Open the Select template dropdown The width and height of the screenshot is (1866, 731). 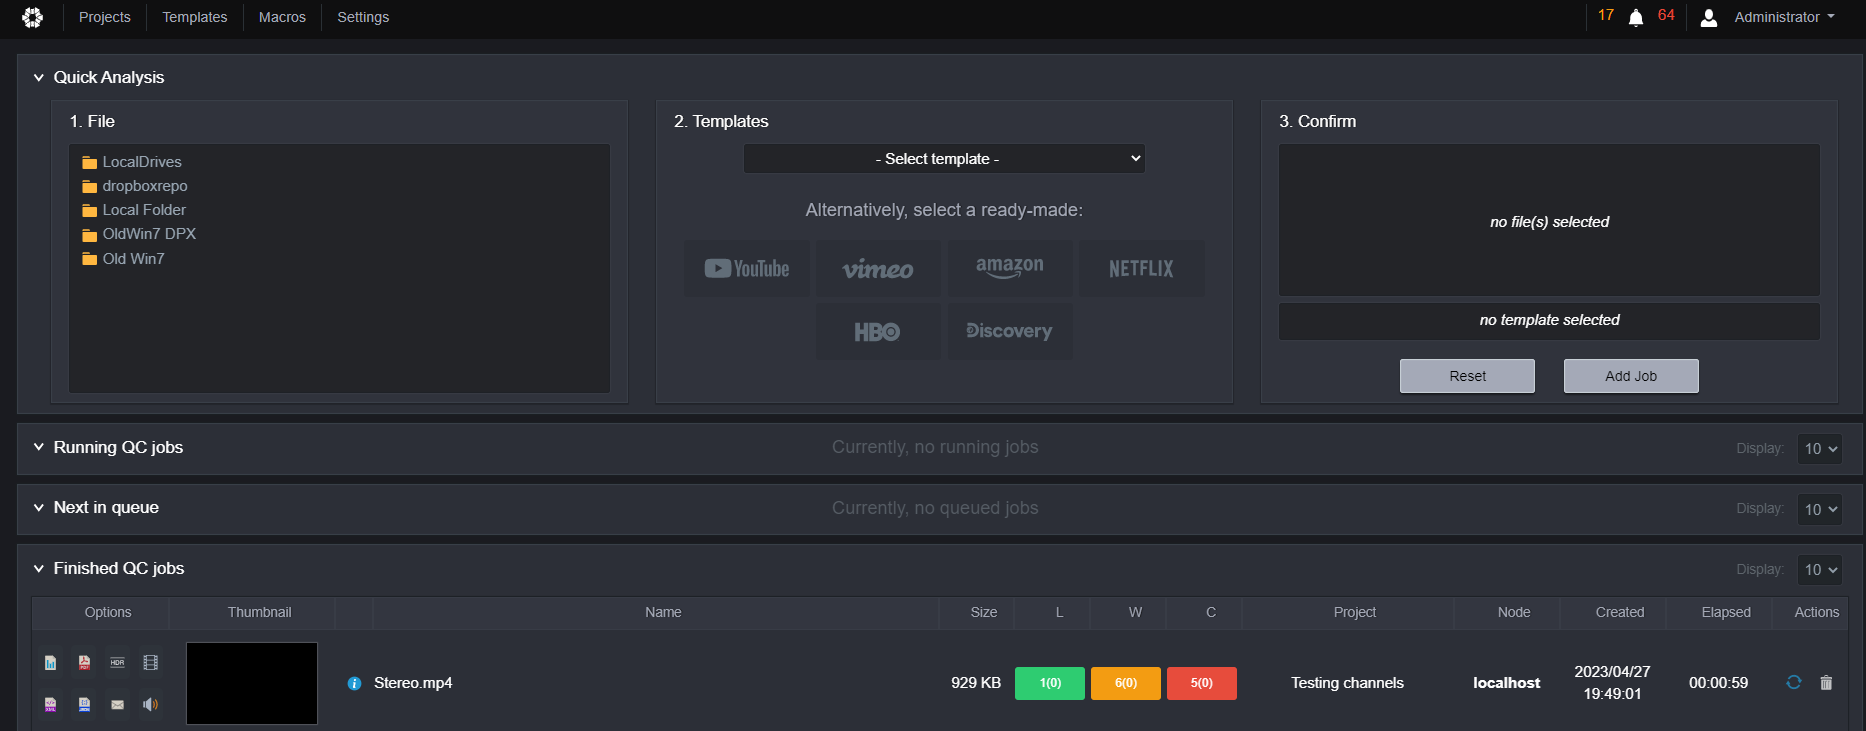[944, 159]
